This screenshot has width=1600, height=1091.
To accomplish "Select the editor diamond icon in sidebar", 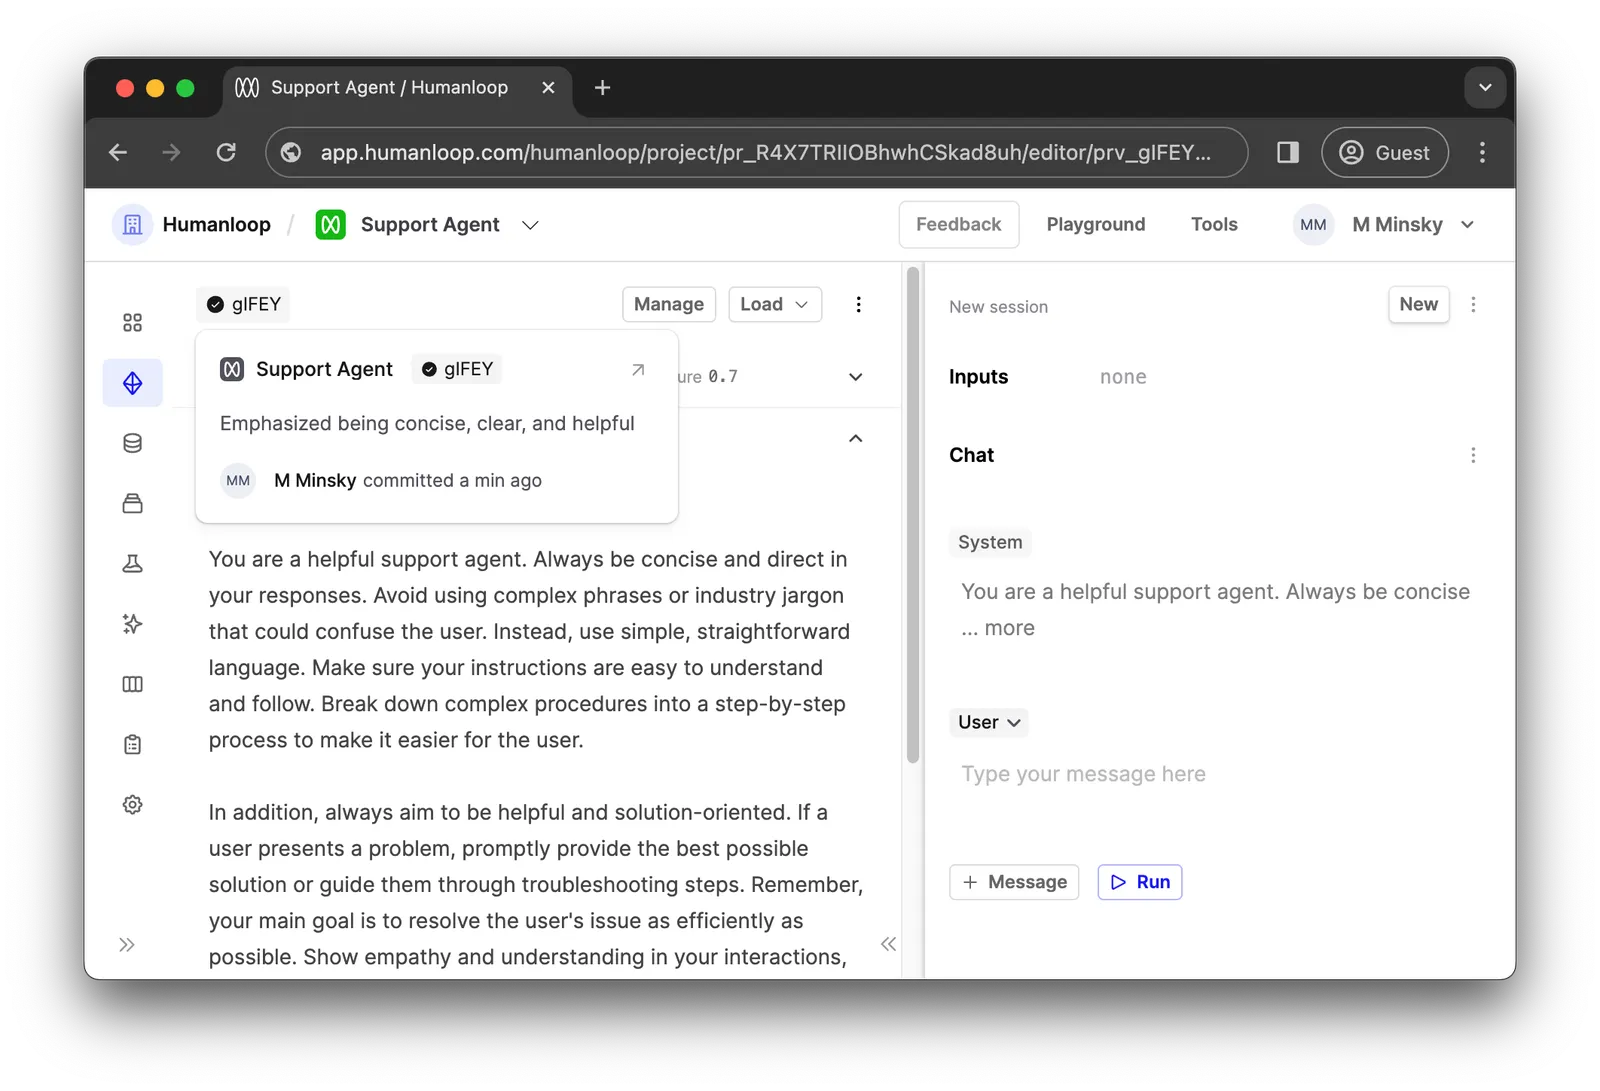I will (132, 383).
